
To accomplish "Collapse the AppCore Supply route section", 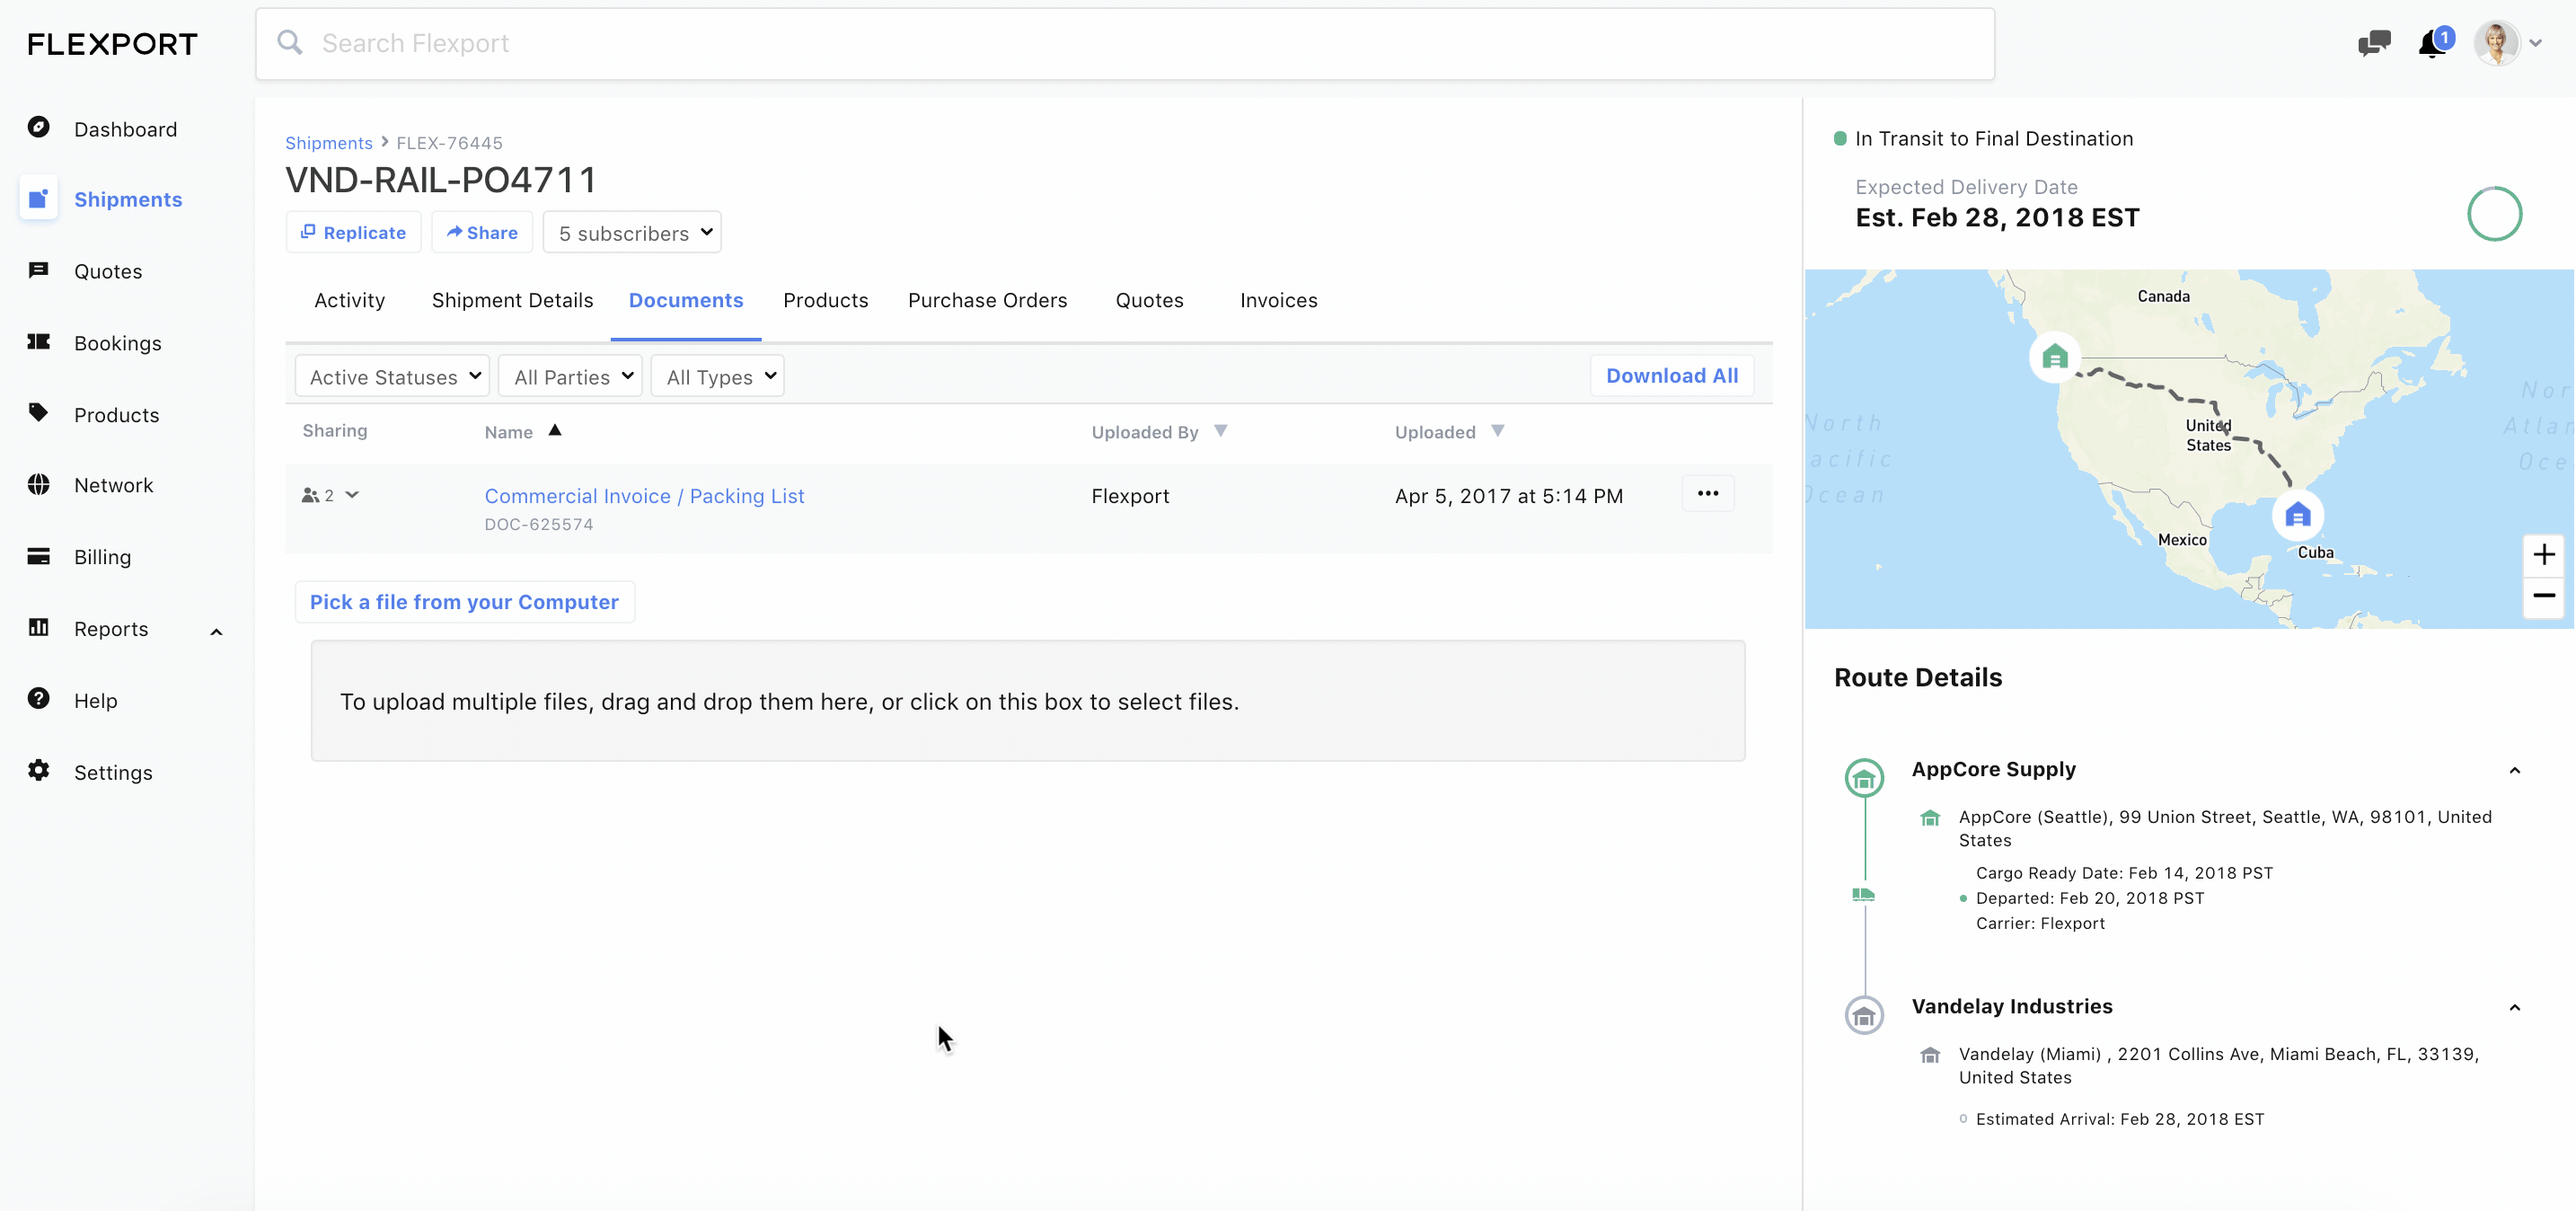I will tap(2514, 770).
